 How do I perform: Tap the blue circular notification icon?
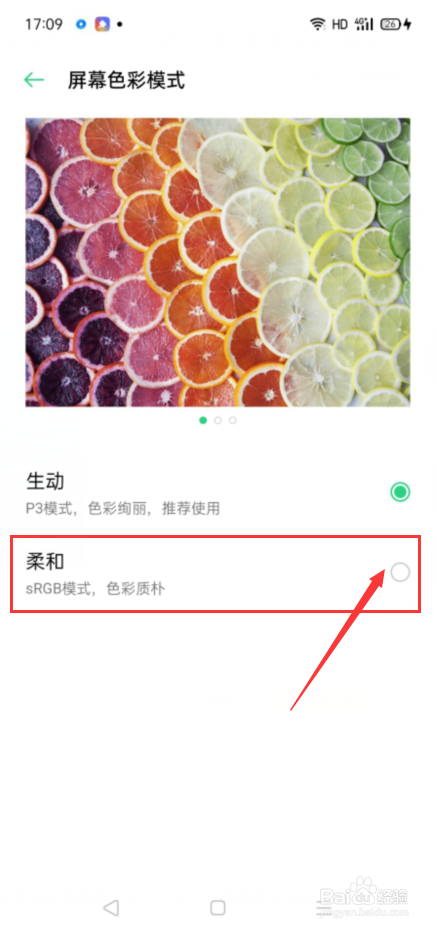coord(81,24)
